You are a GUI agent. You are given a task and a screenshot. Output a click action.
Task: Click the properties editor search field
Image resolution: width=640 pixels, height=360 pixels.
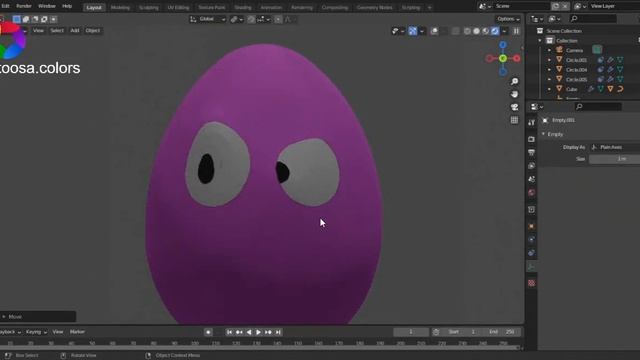click(x=598, y=107)
